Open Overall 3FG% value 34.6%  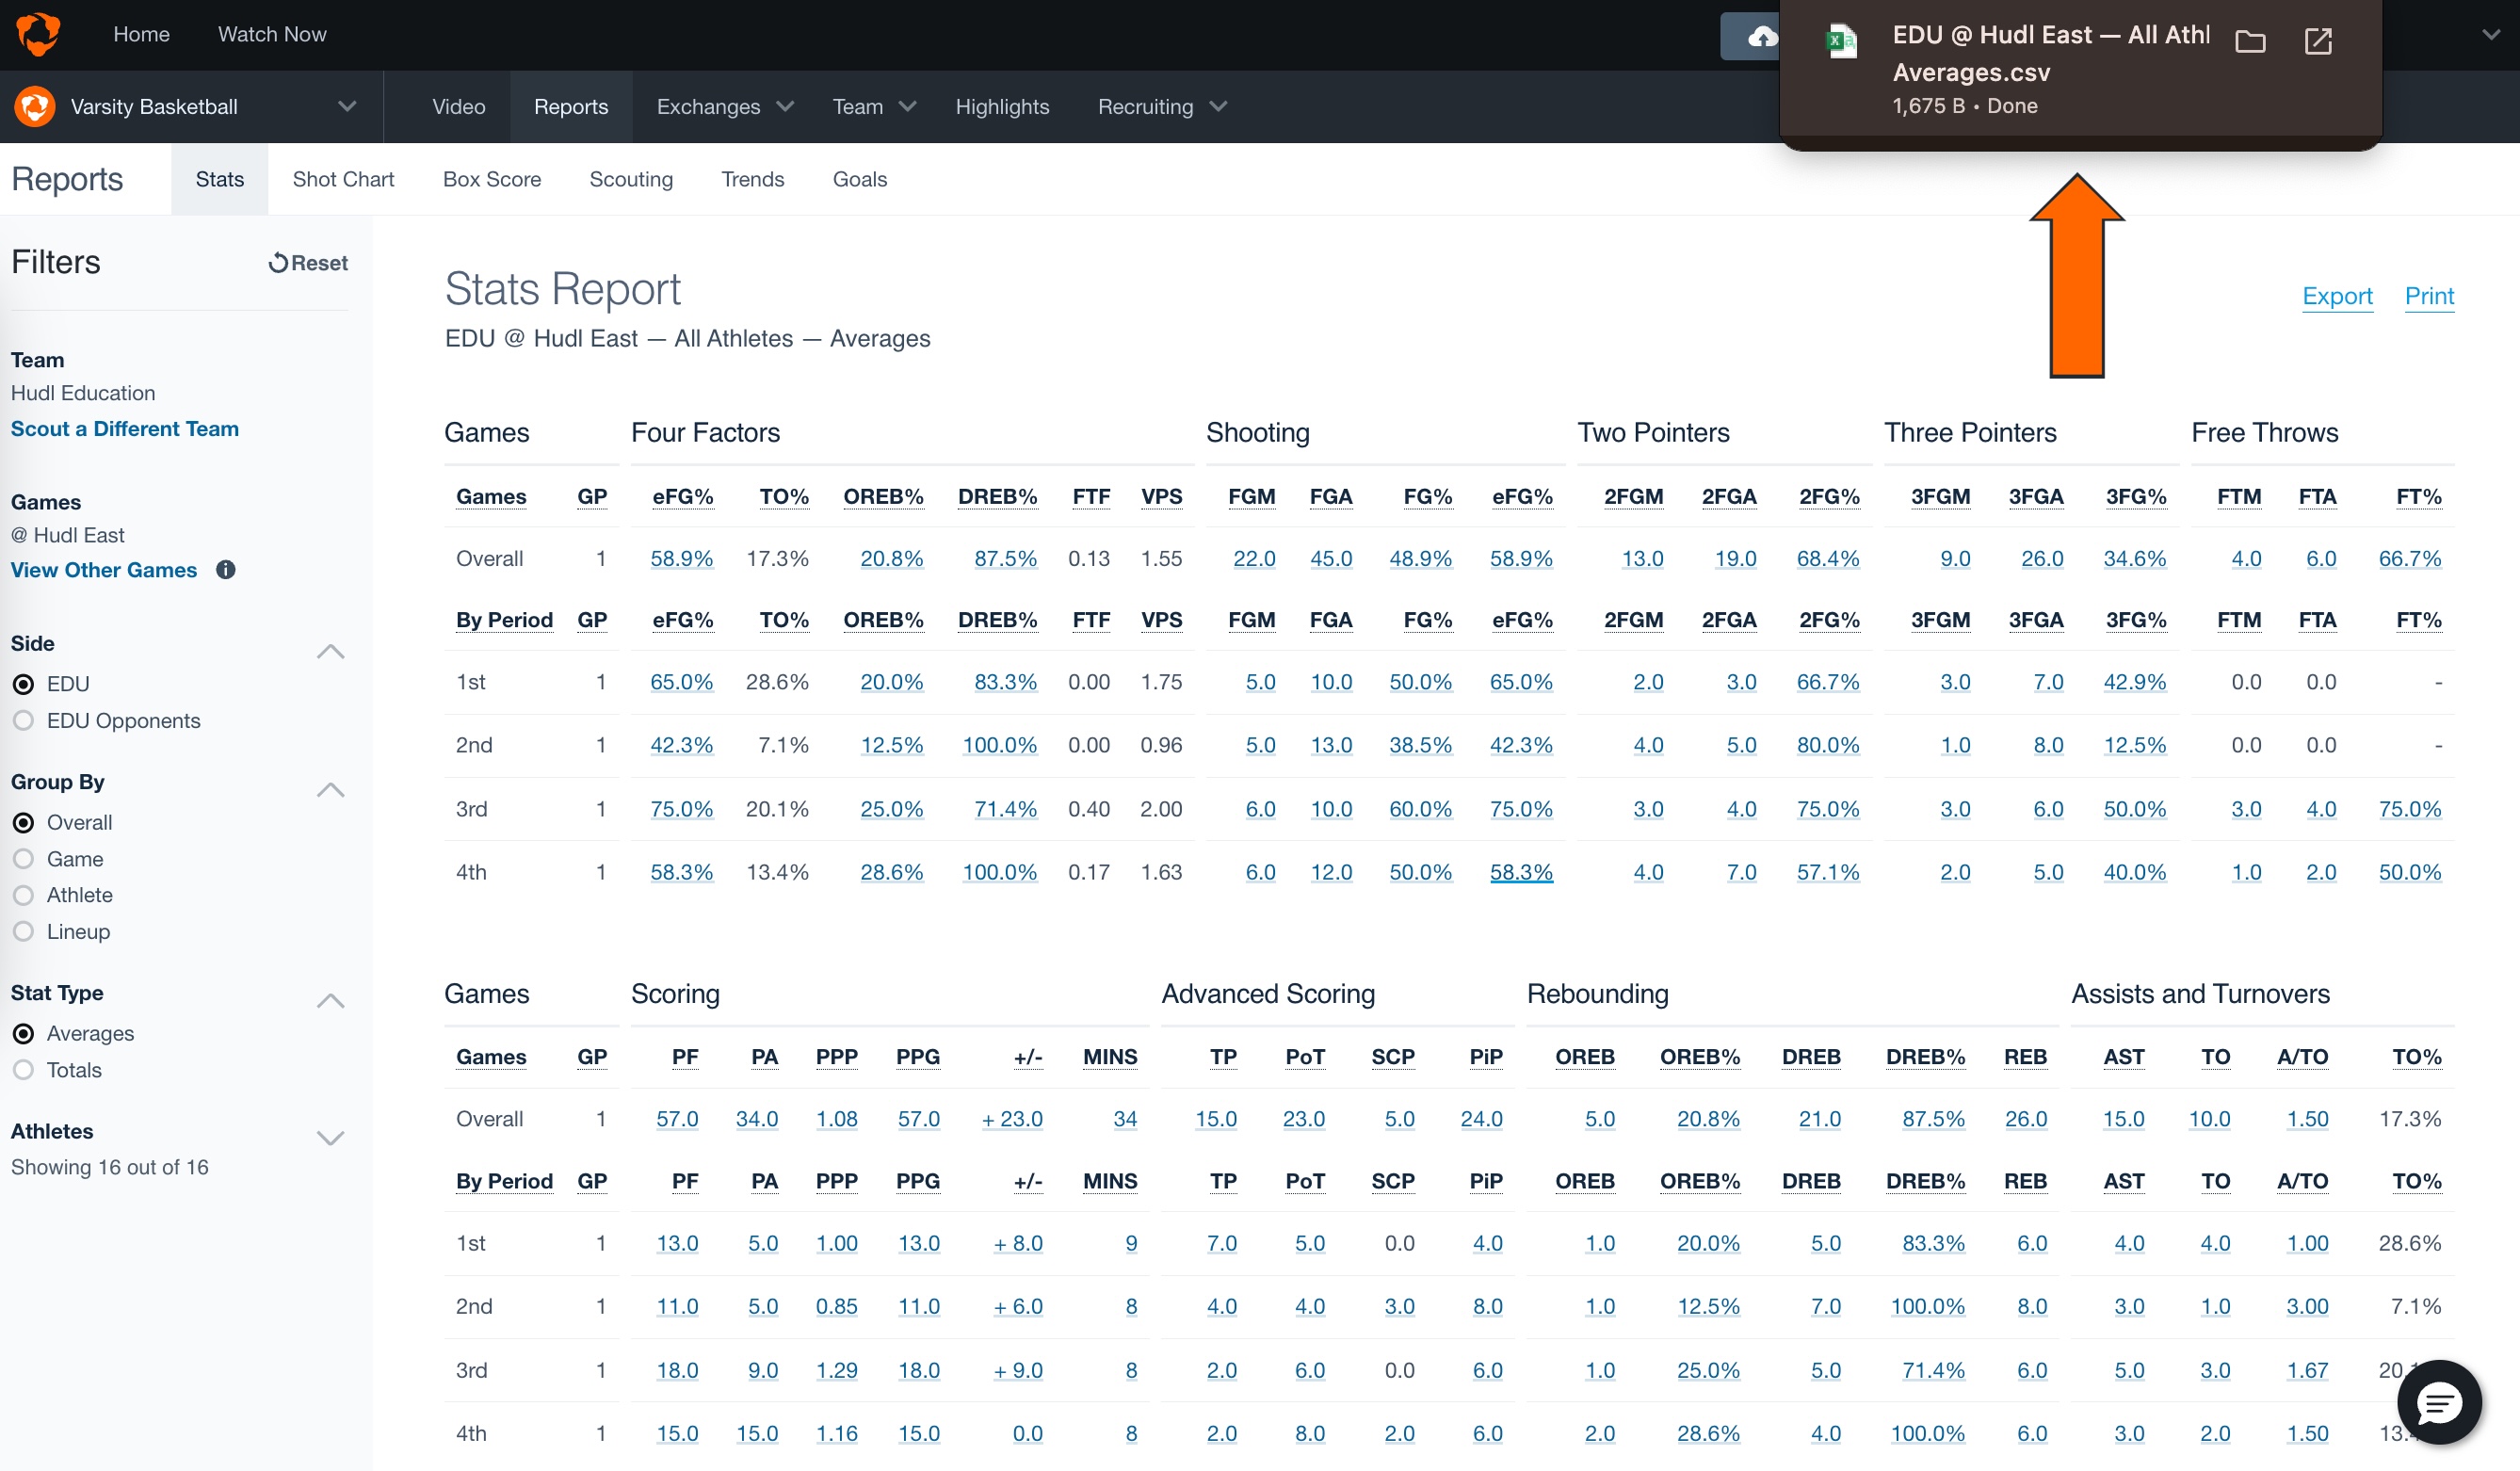pos(2135,559)
